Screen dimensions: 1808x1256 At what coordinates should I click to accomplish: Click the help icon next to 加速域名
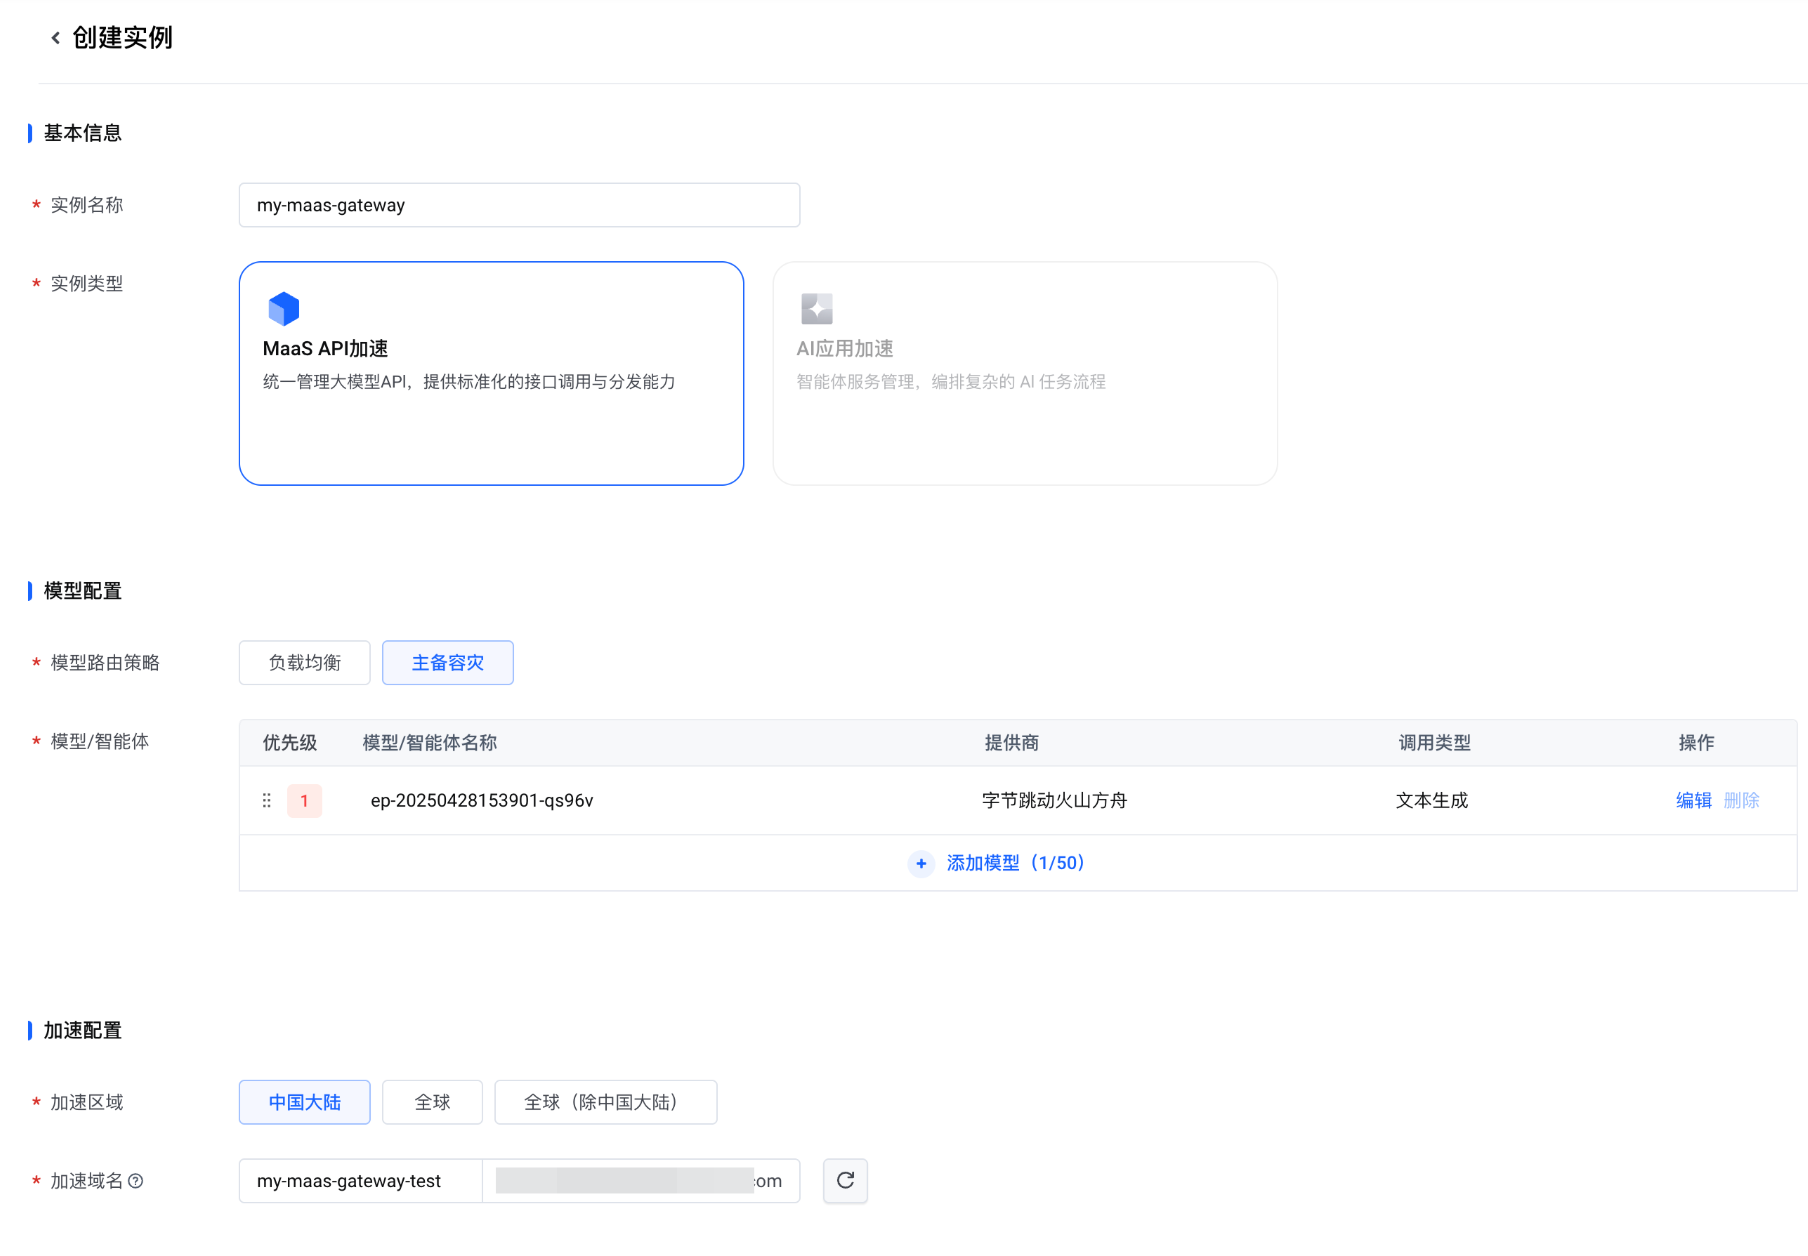pos(136,1181)
